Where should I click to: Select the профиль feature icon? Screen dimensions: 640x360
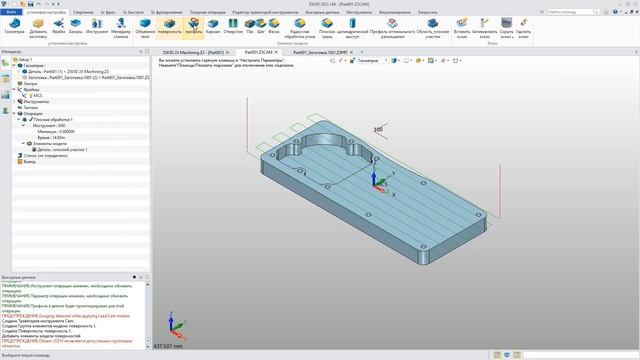click(193, 27)
